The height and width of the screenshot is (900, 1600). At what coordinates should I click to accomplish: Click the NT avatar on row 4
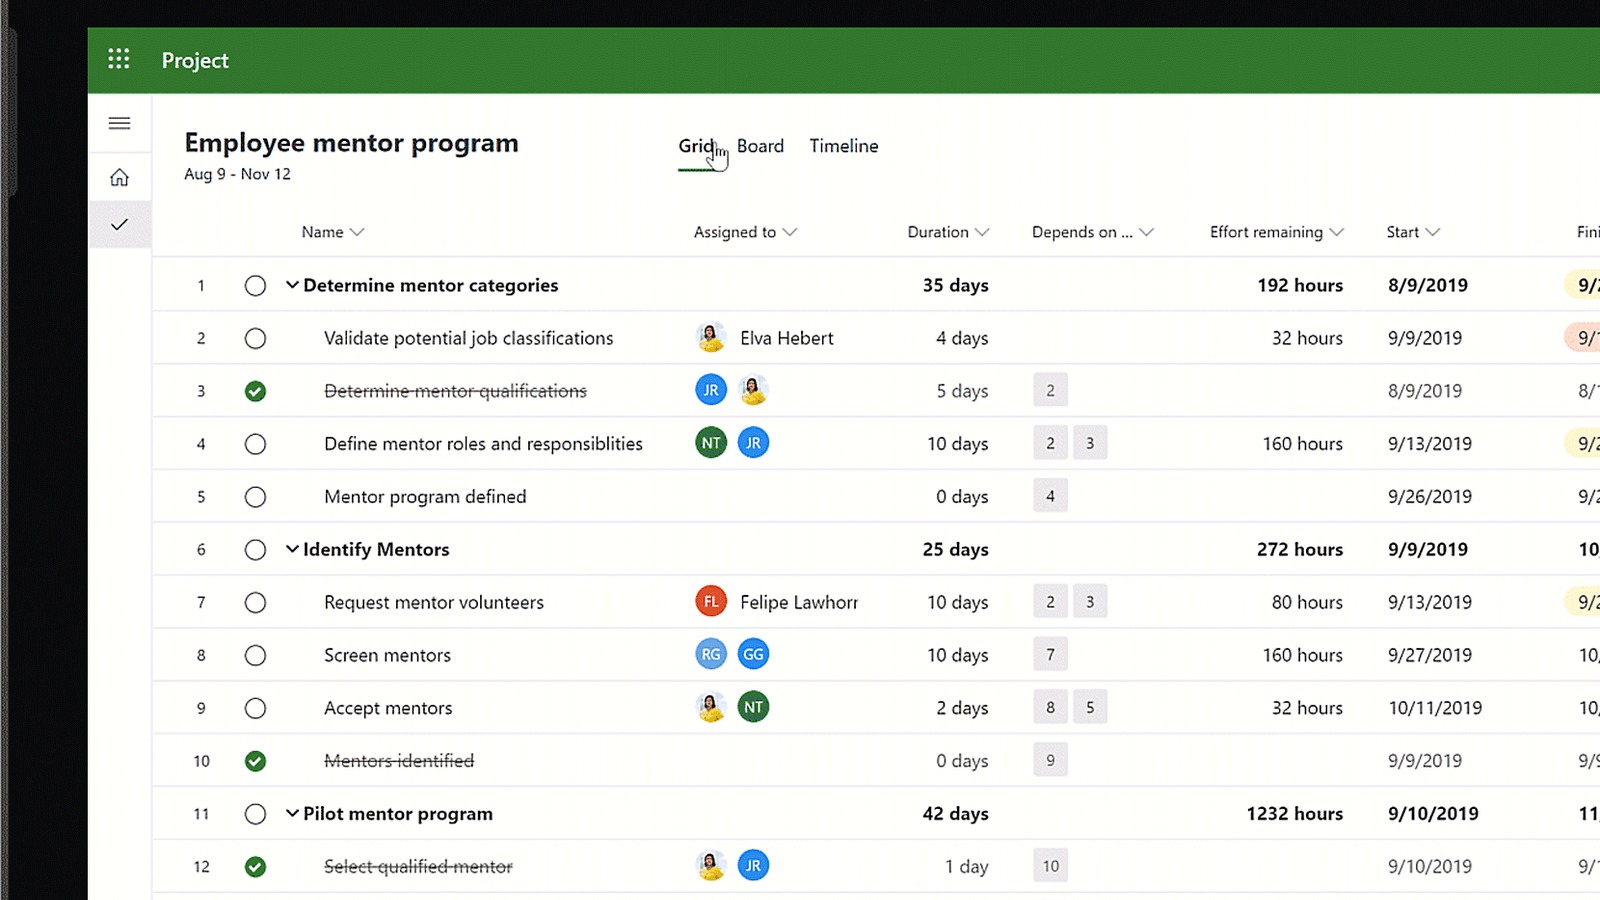point(711,443)
